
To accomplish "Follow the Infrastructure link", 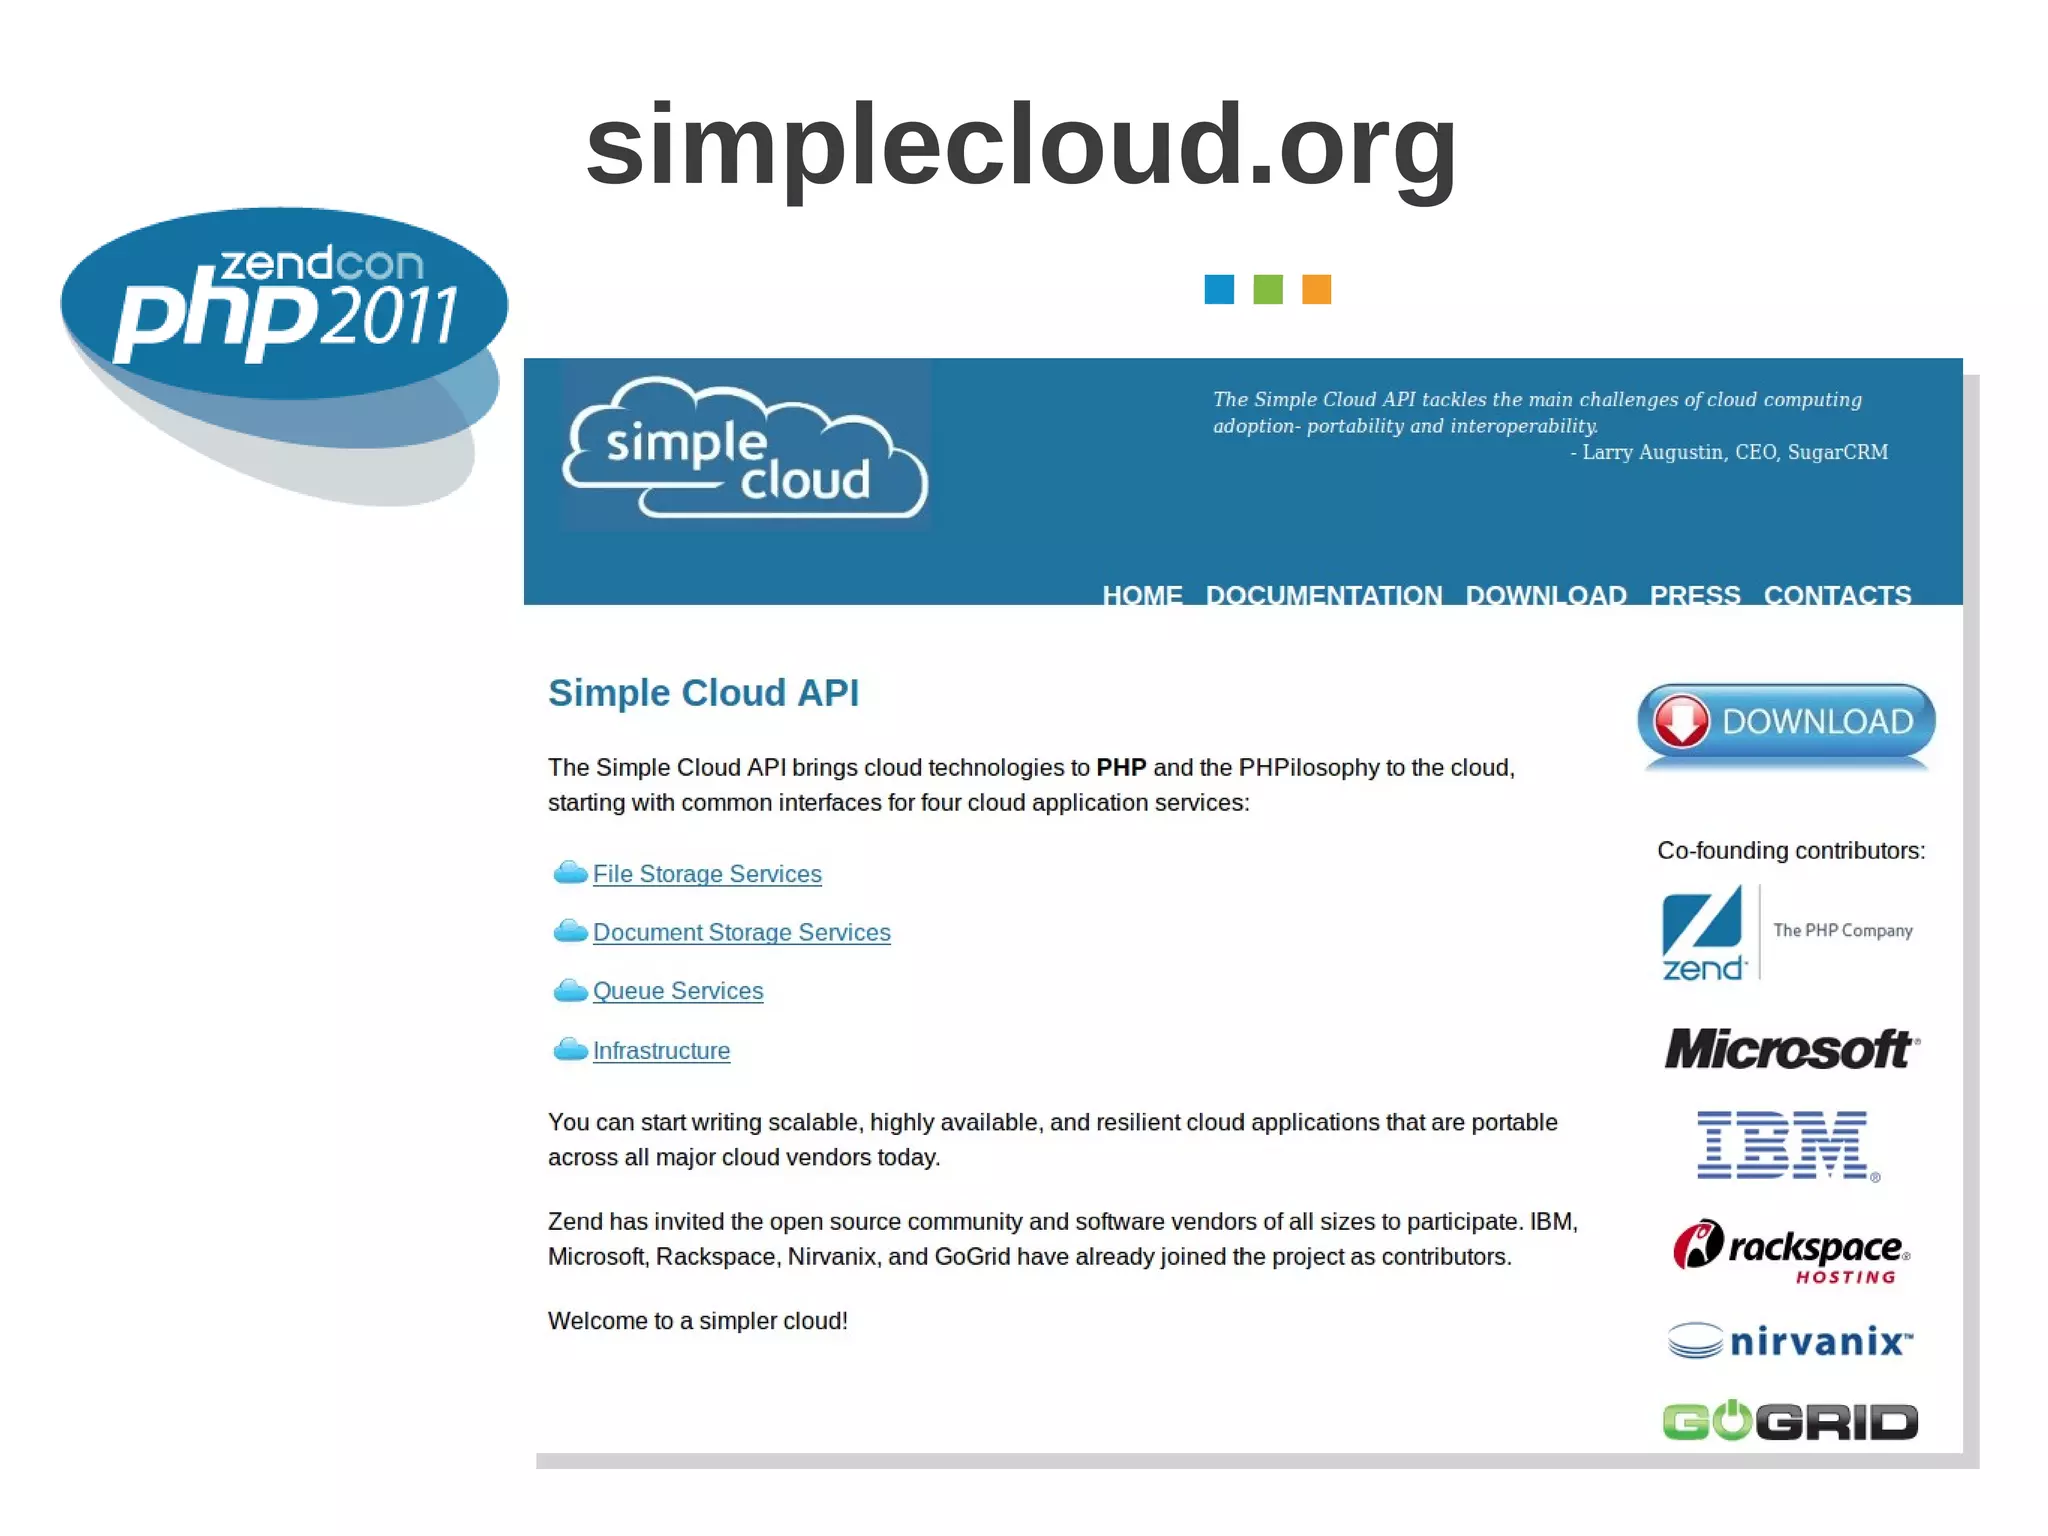I will pyautogui.click(x=661, y=1051).
